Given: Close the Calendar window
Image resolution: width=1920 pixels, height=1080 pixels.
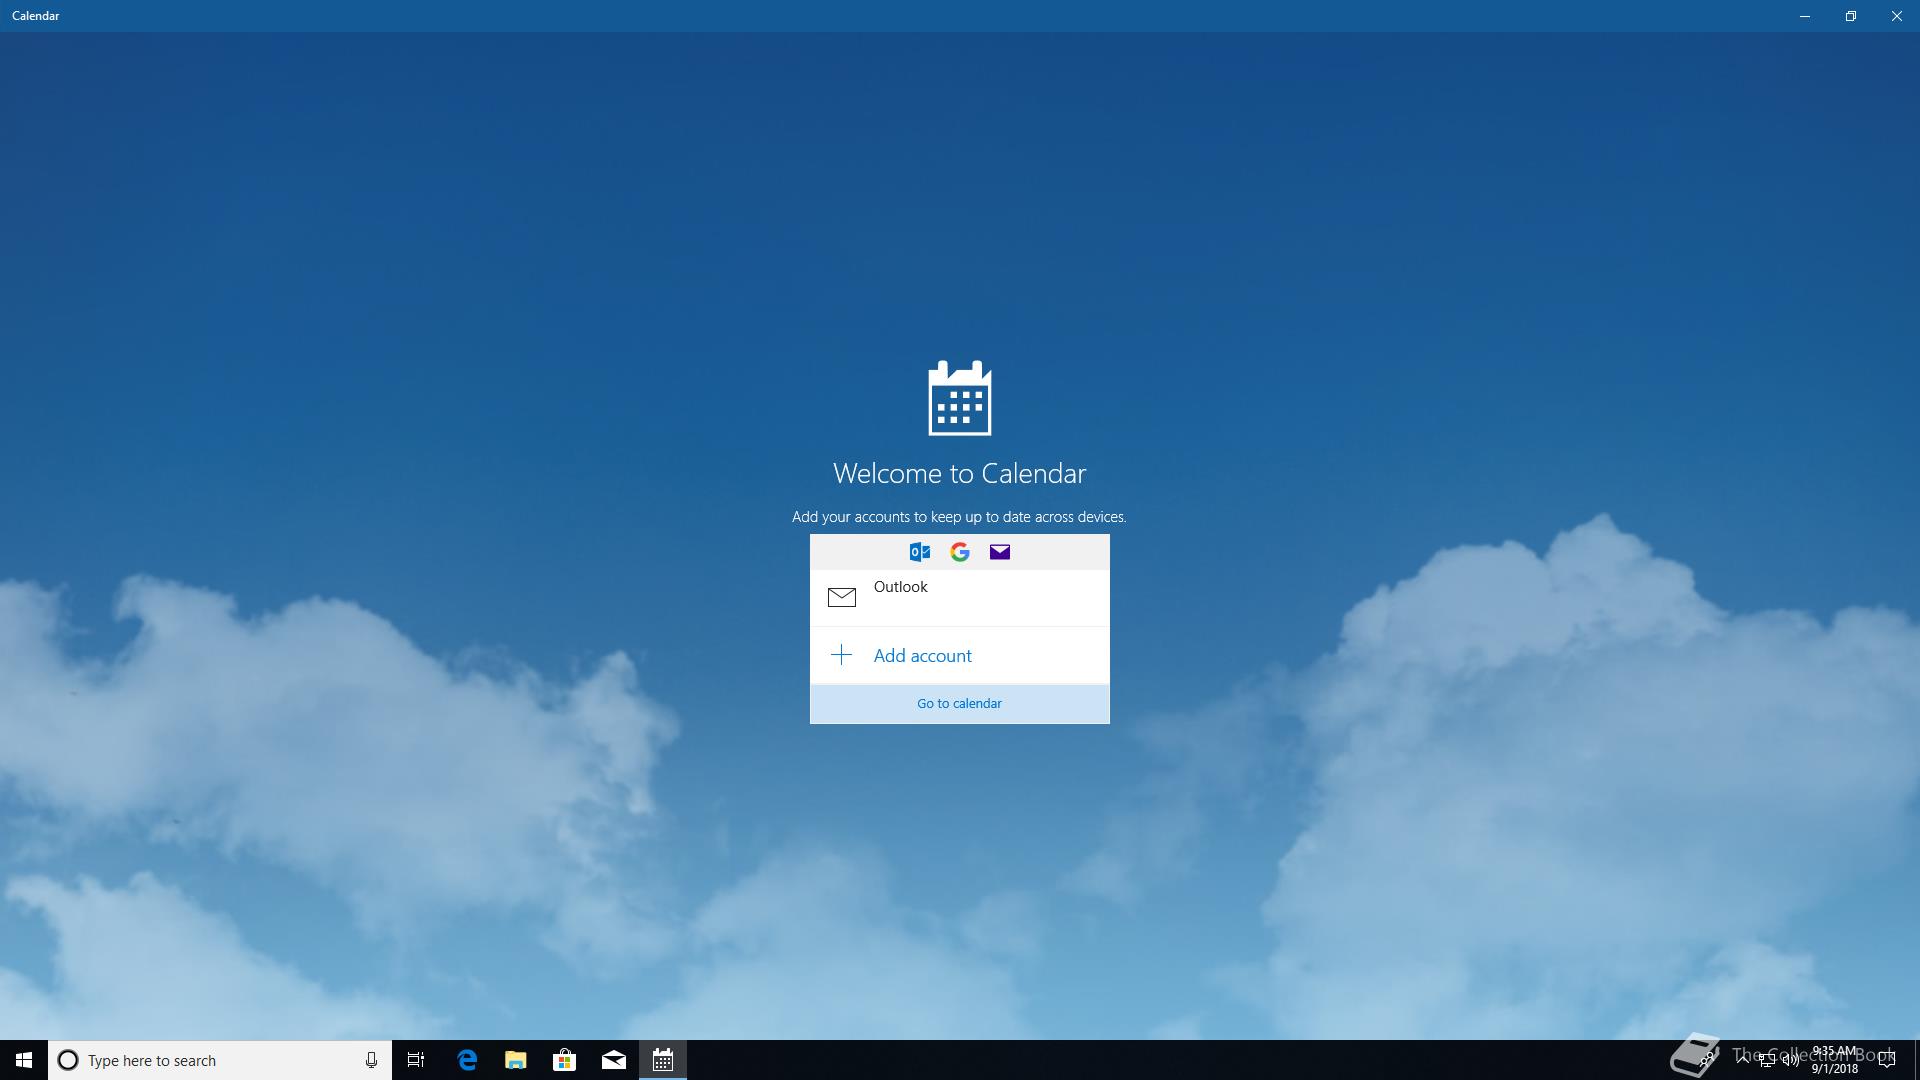Looking at the screenshot, I should pyautogui.click(x=1897, y=16).
